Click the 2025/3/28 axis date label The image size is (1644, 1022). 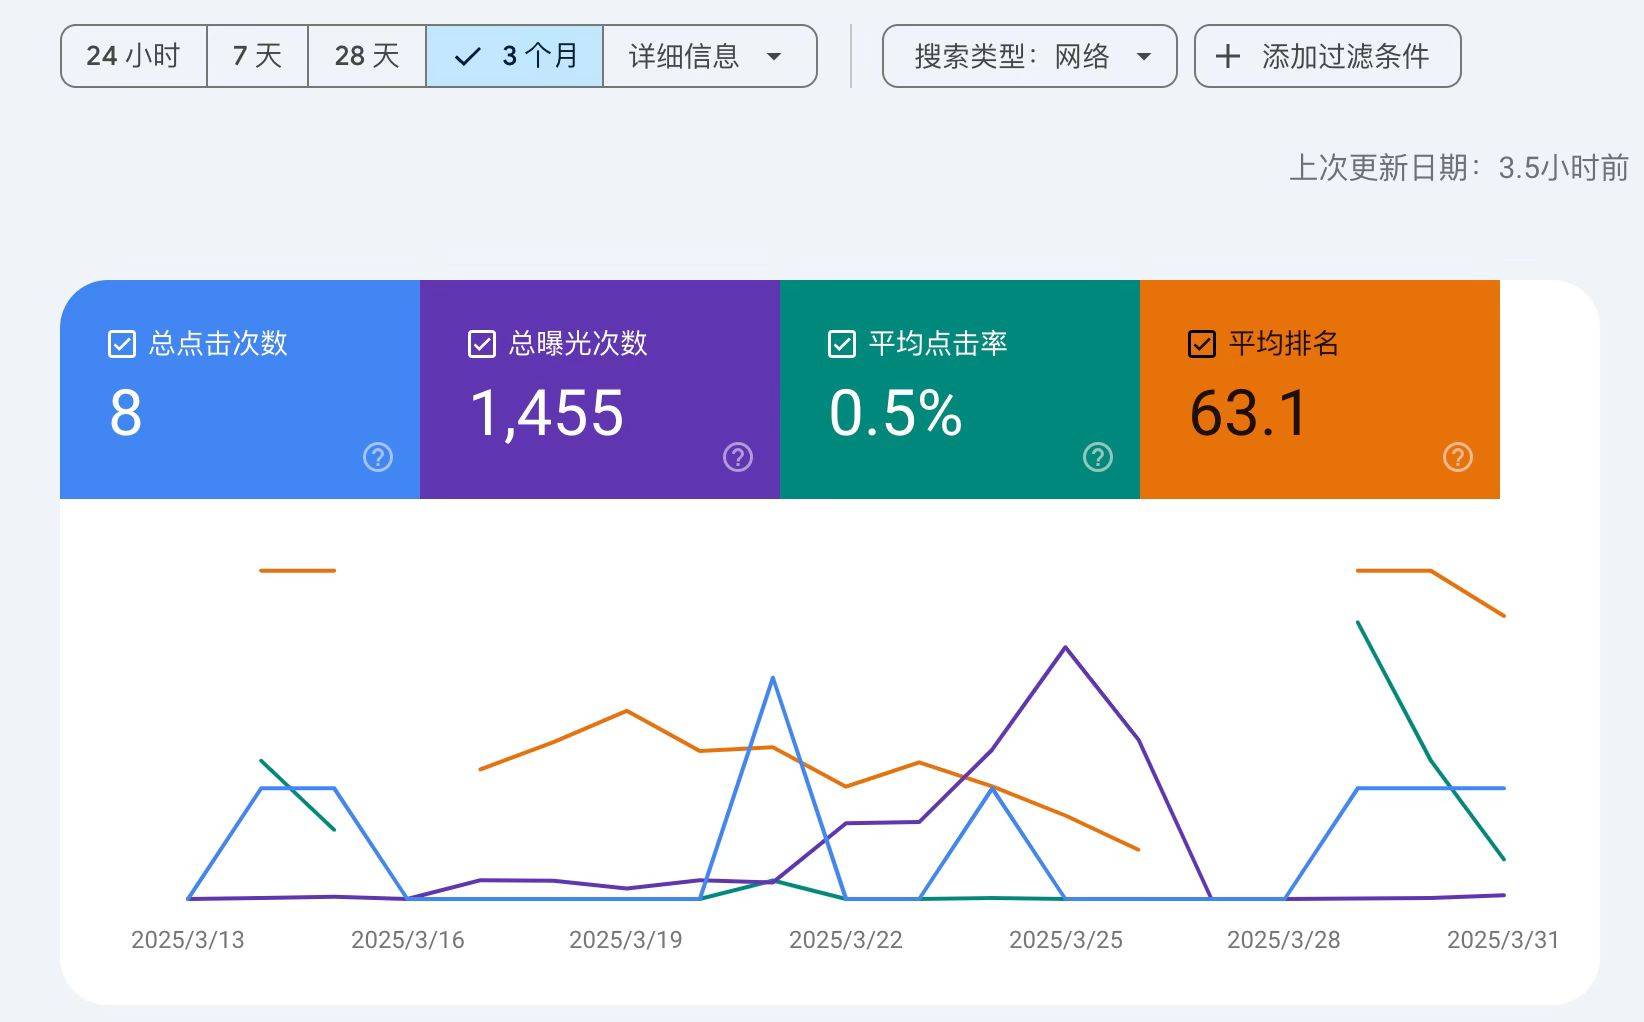click(1284, 940)
